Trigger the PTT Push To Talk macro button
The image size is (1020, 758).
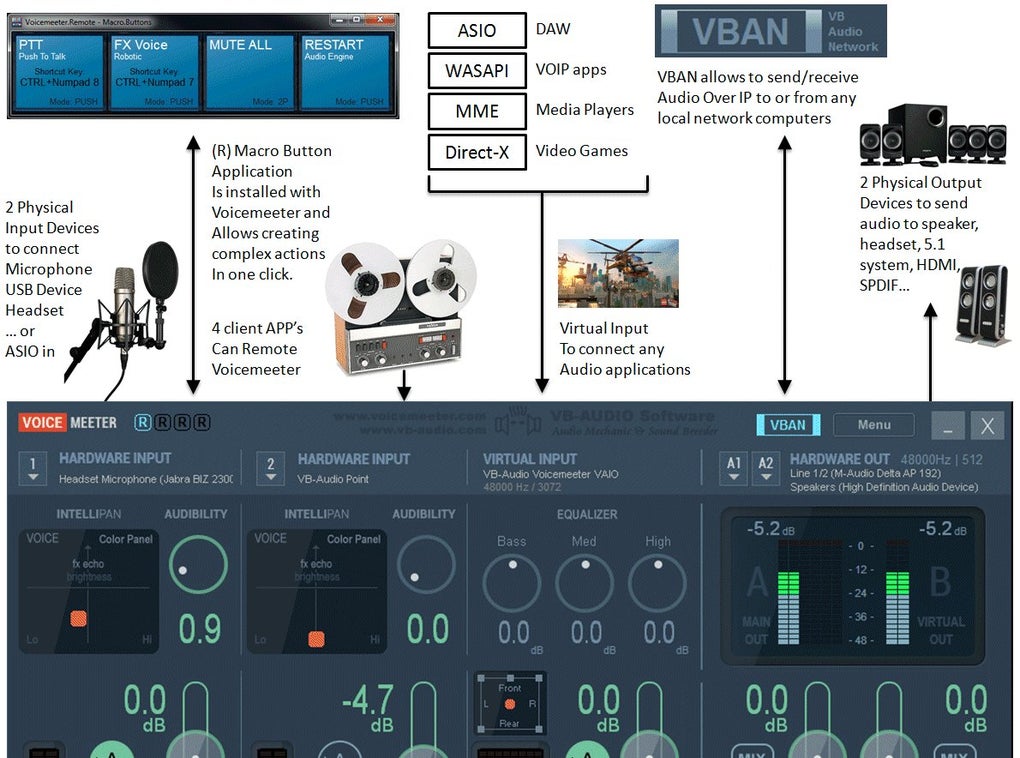tap(59, 72)
